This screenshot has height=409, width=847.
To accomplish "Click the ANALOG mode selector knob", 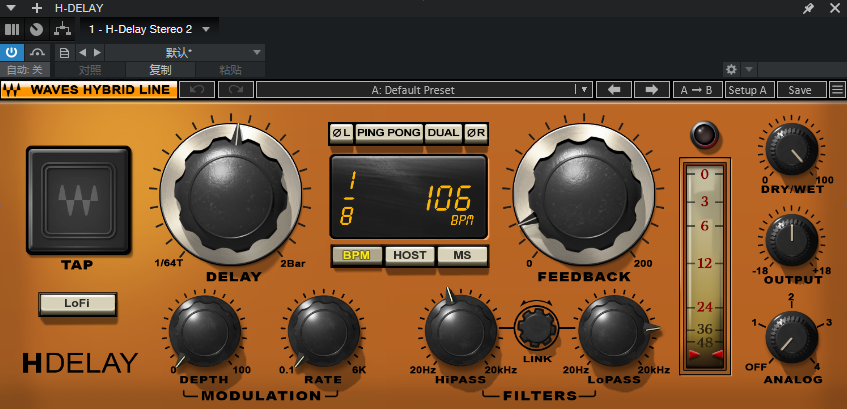I will click(791, 338).
